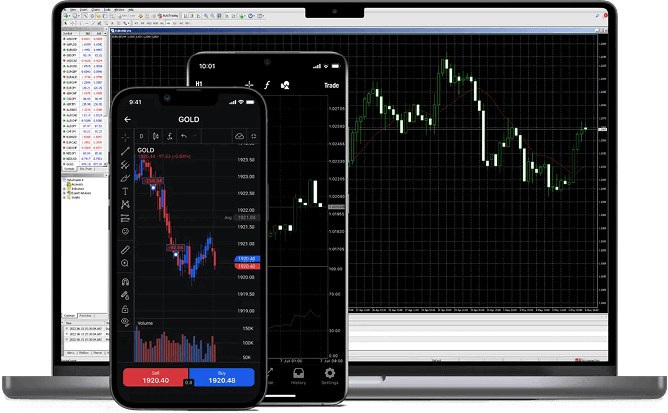Select the text annotation tool

pos(126,190)
